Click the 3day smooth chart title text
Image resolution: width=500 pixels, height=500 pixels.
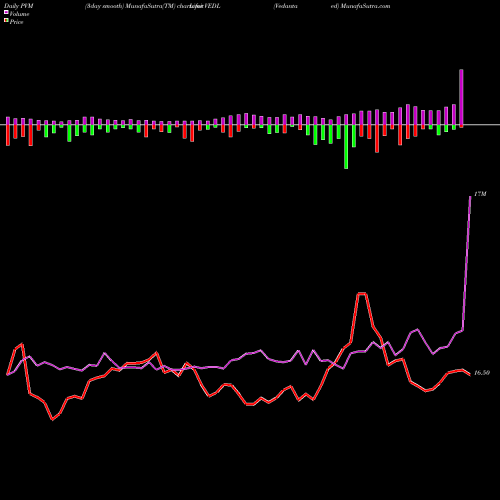pyautogui.click(x=152, y=6)
